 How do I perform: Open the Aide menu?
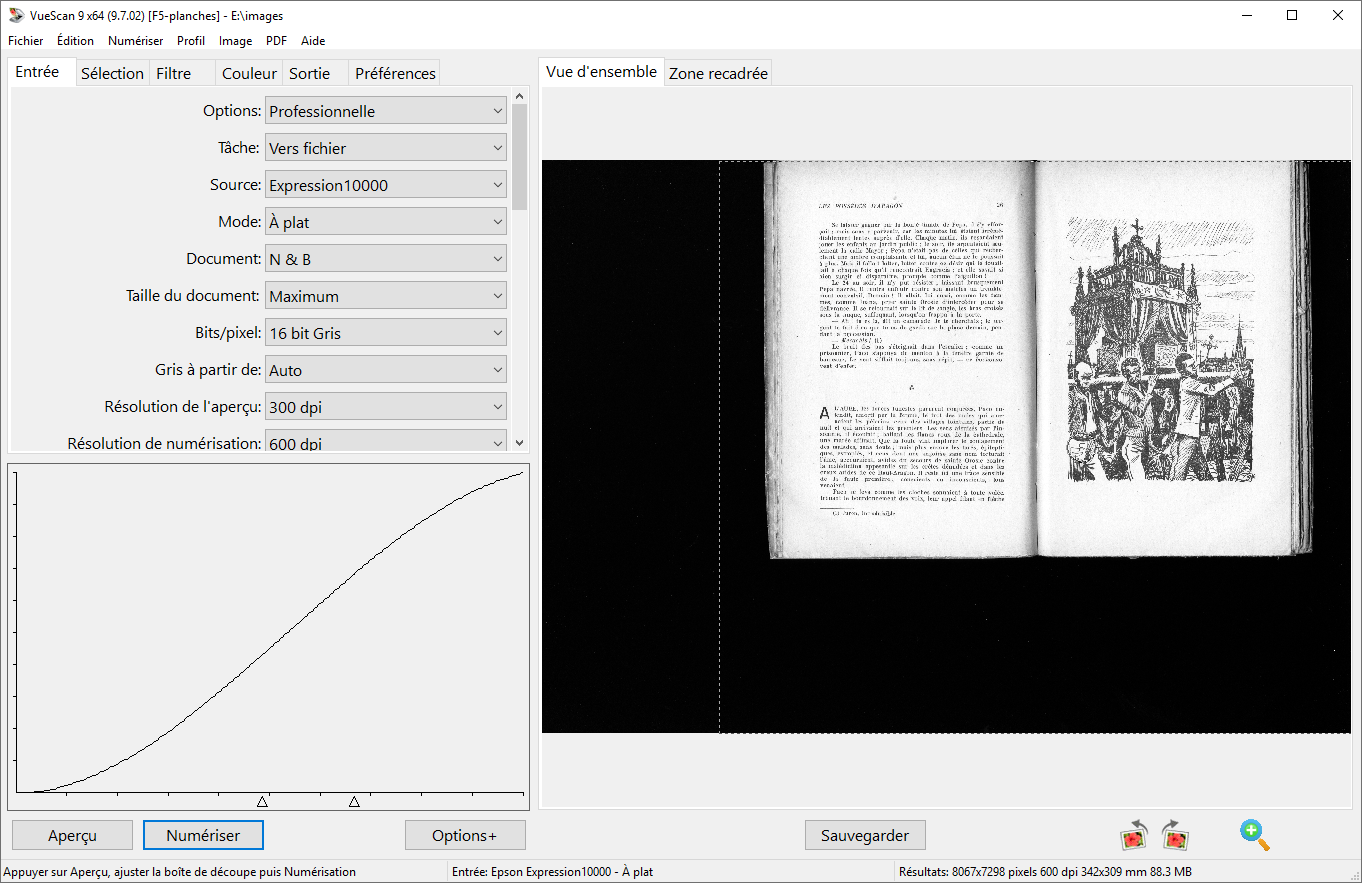[x=313, y=41]
